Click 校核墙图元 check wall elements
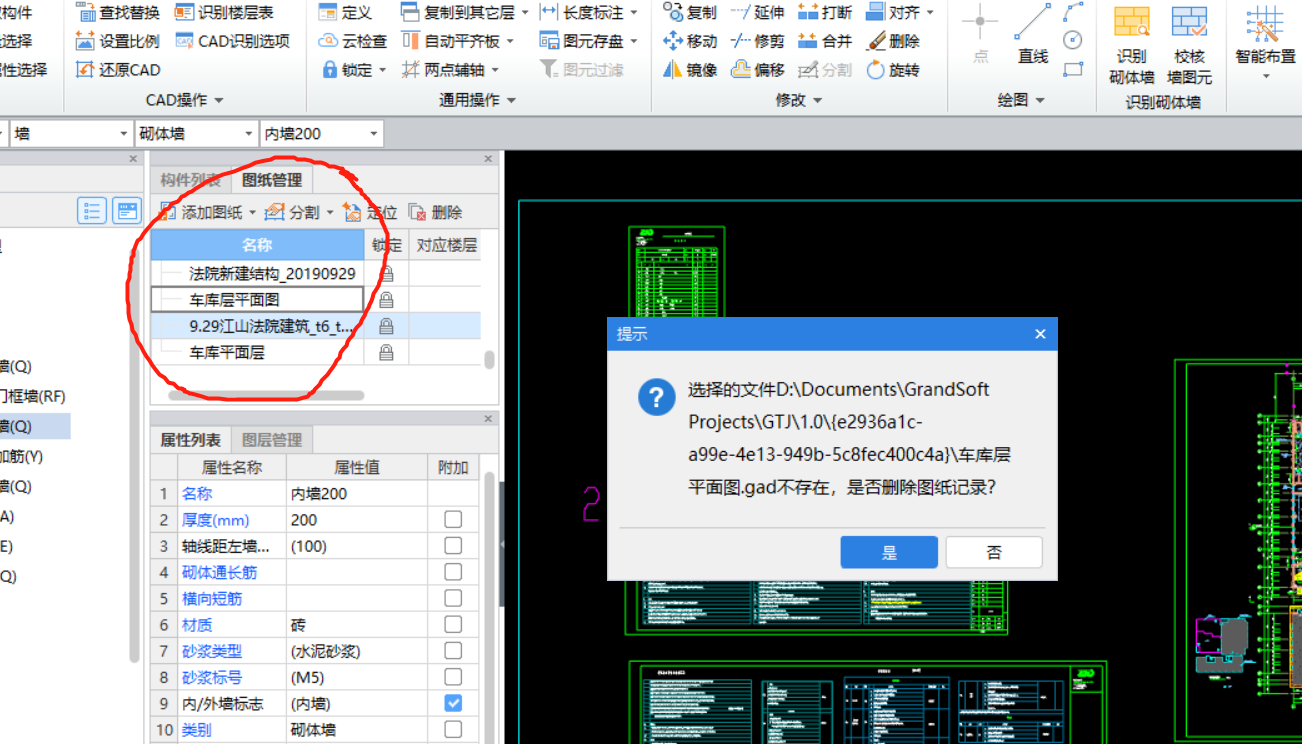The height and width of the screenshot is (744, 1302). (x=1190, y=46)
